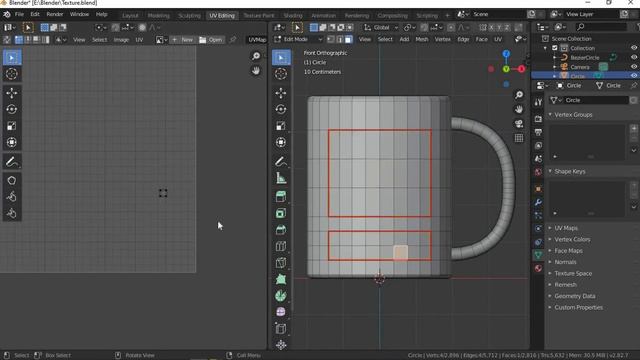Enable edge select mode in 3D viewport
The height and width of the screenshot is (360, 640).
tap(339, 40)
